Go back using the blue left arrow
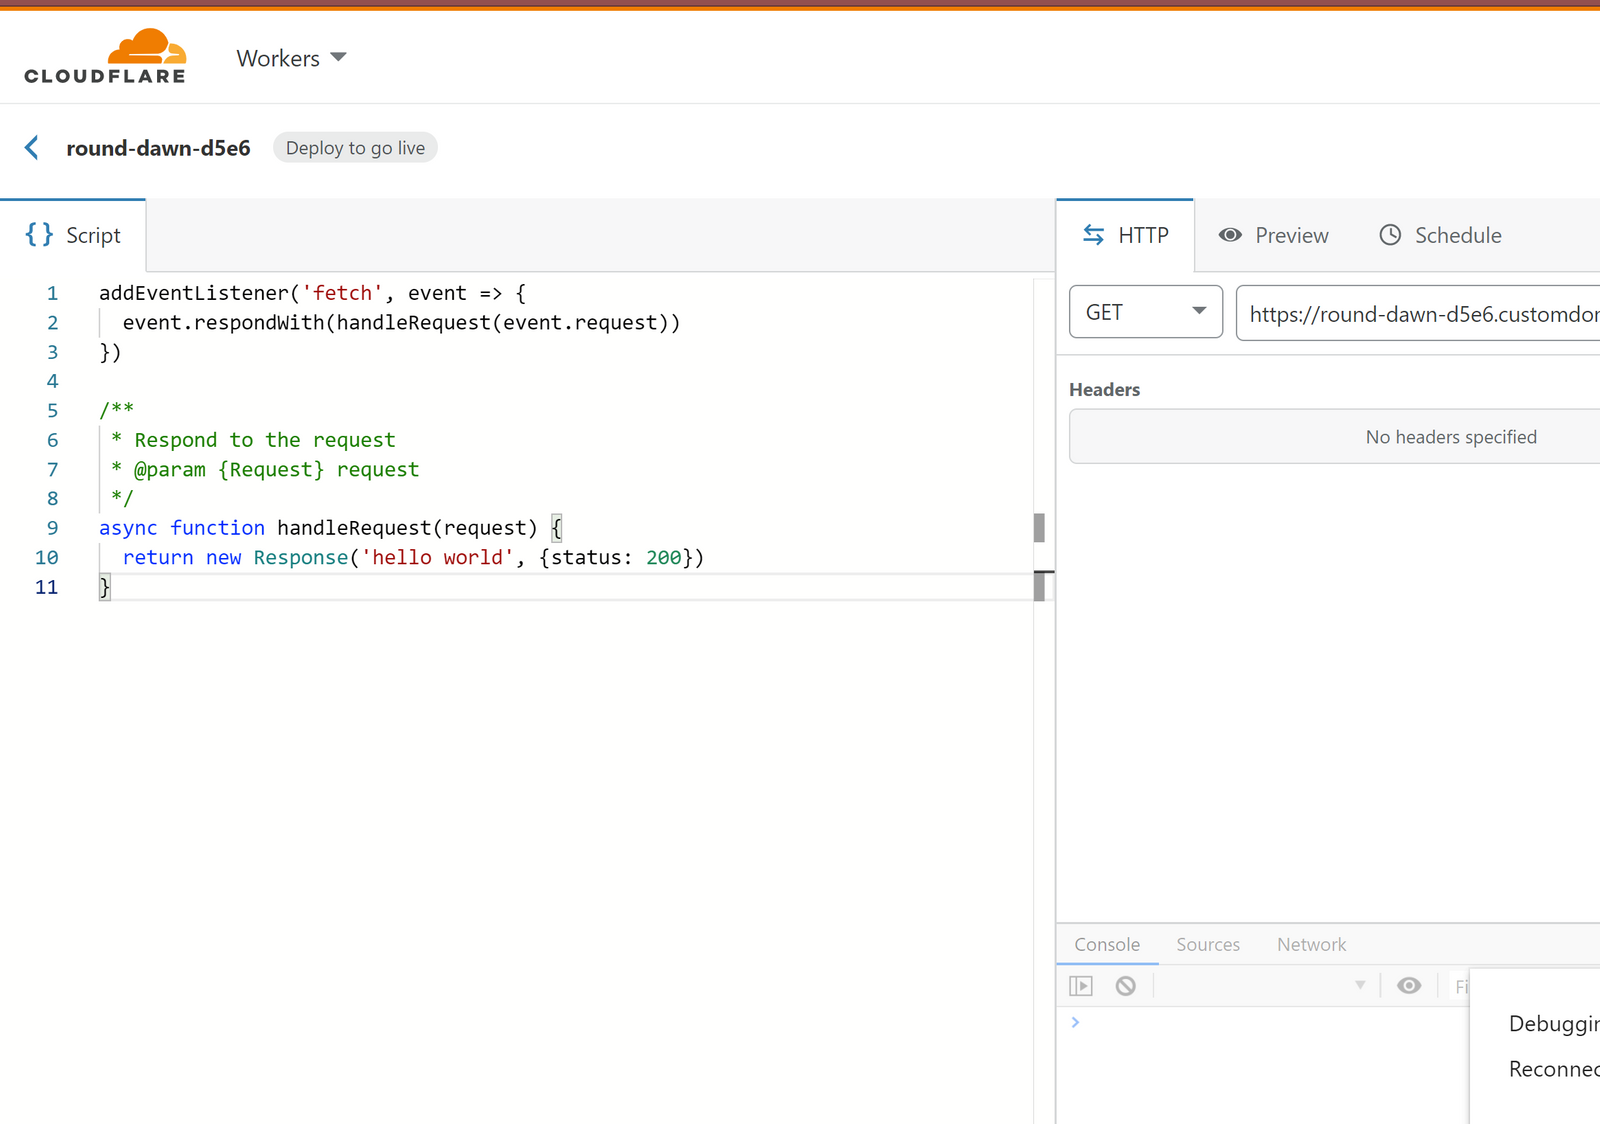The height and width of the screenshot is (1124, 1600). 32,148
